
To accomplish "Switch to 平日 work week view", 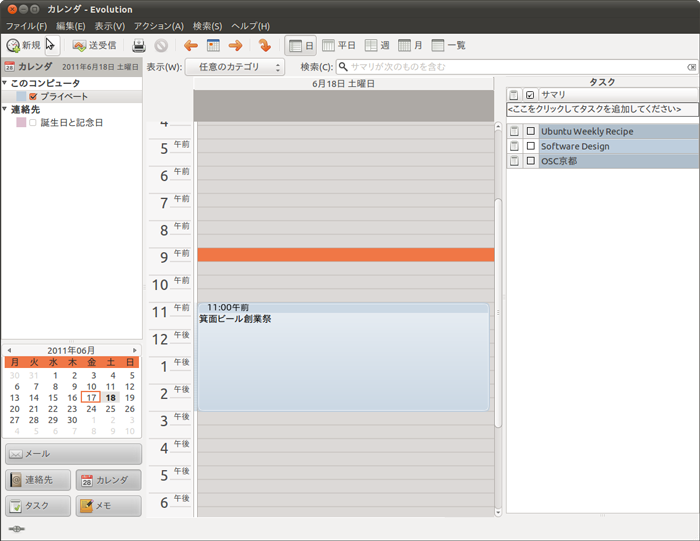I will (339, 45).
